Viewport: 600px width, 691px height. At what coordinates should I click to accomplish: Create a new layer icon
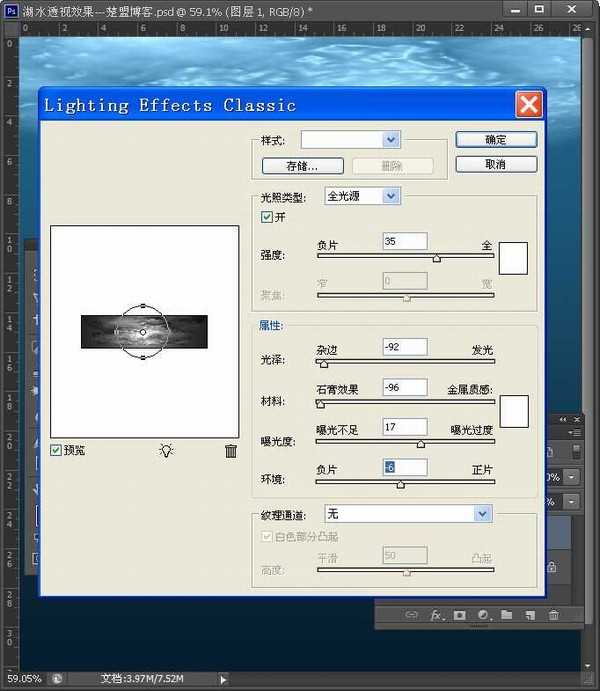coord(530,615)
